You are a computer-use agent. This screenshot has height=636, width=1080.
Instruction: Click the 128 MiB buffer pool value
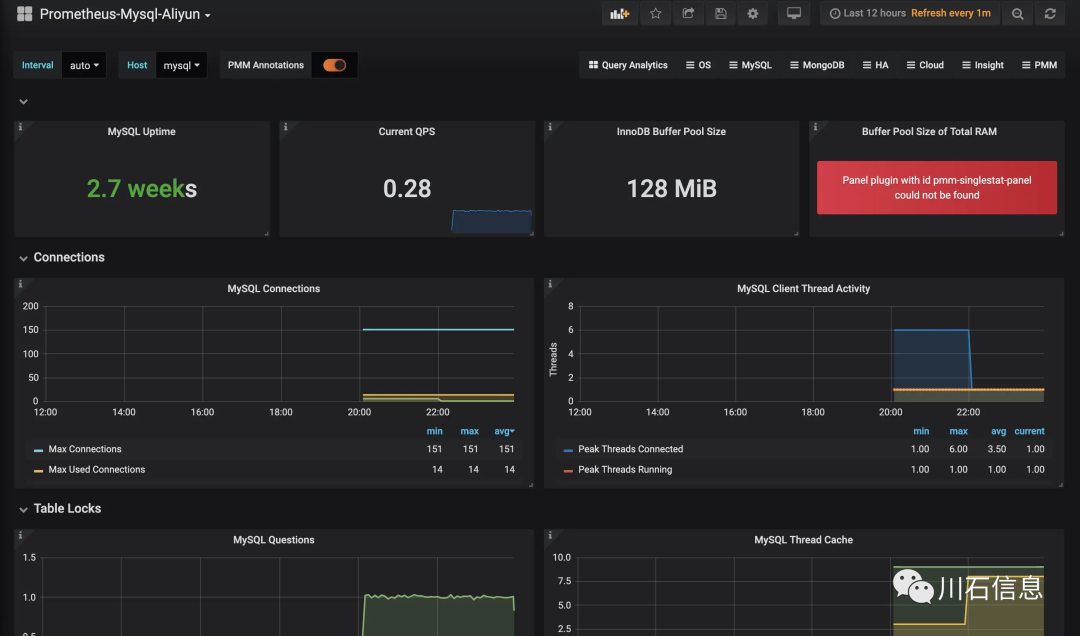(672, 188)
